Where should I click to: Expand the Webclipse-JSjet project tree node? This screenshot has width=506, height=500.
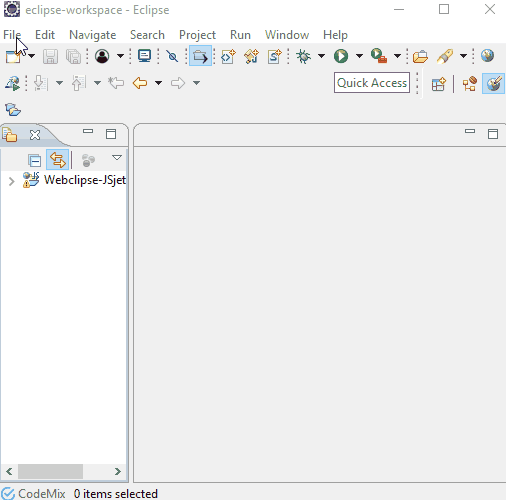coord(11,181)
